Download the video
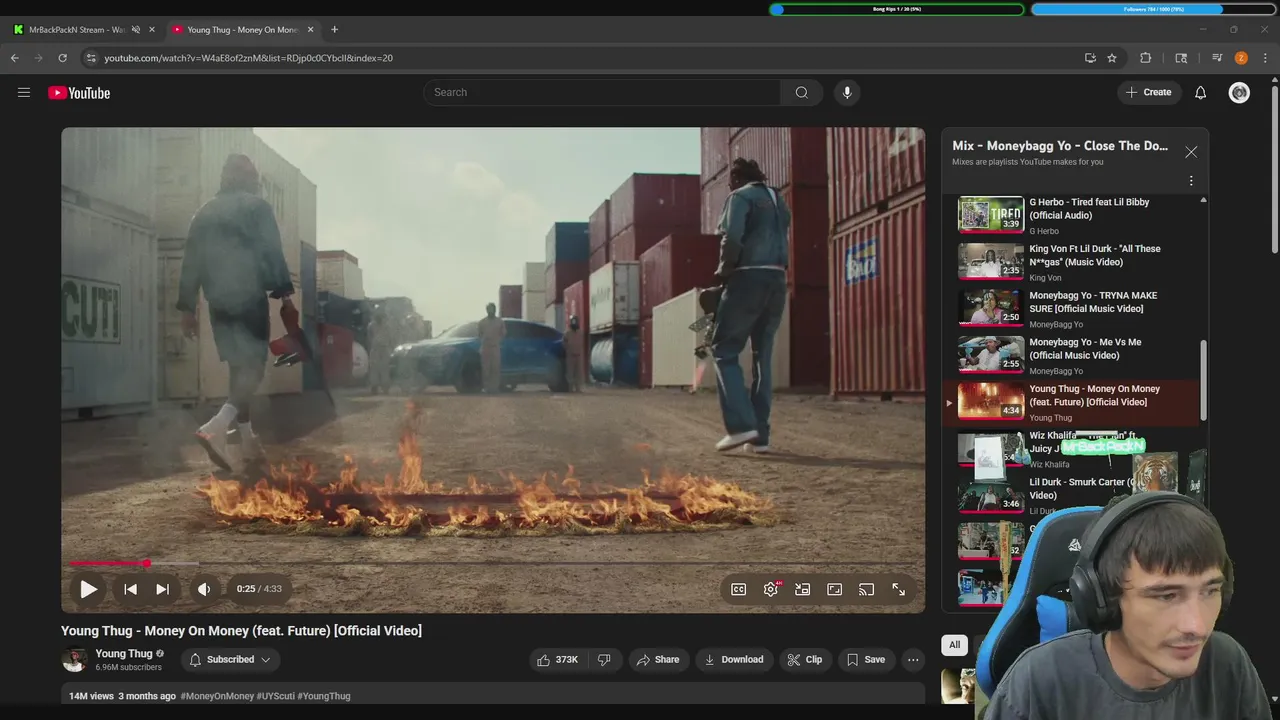Viewport: 1280px width, 720px height. [734, 659]
